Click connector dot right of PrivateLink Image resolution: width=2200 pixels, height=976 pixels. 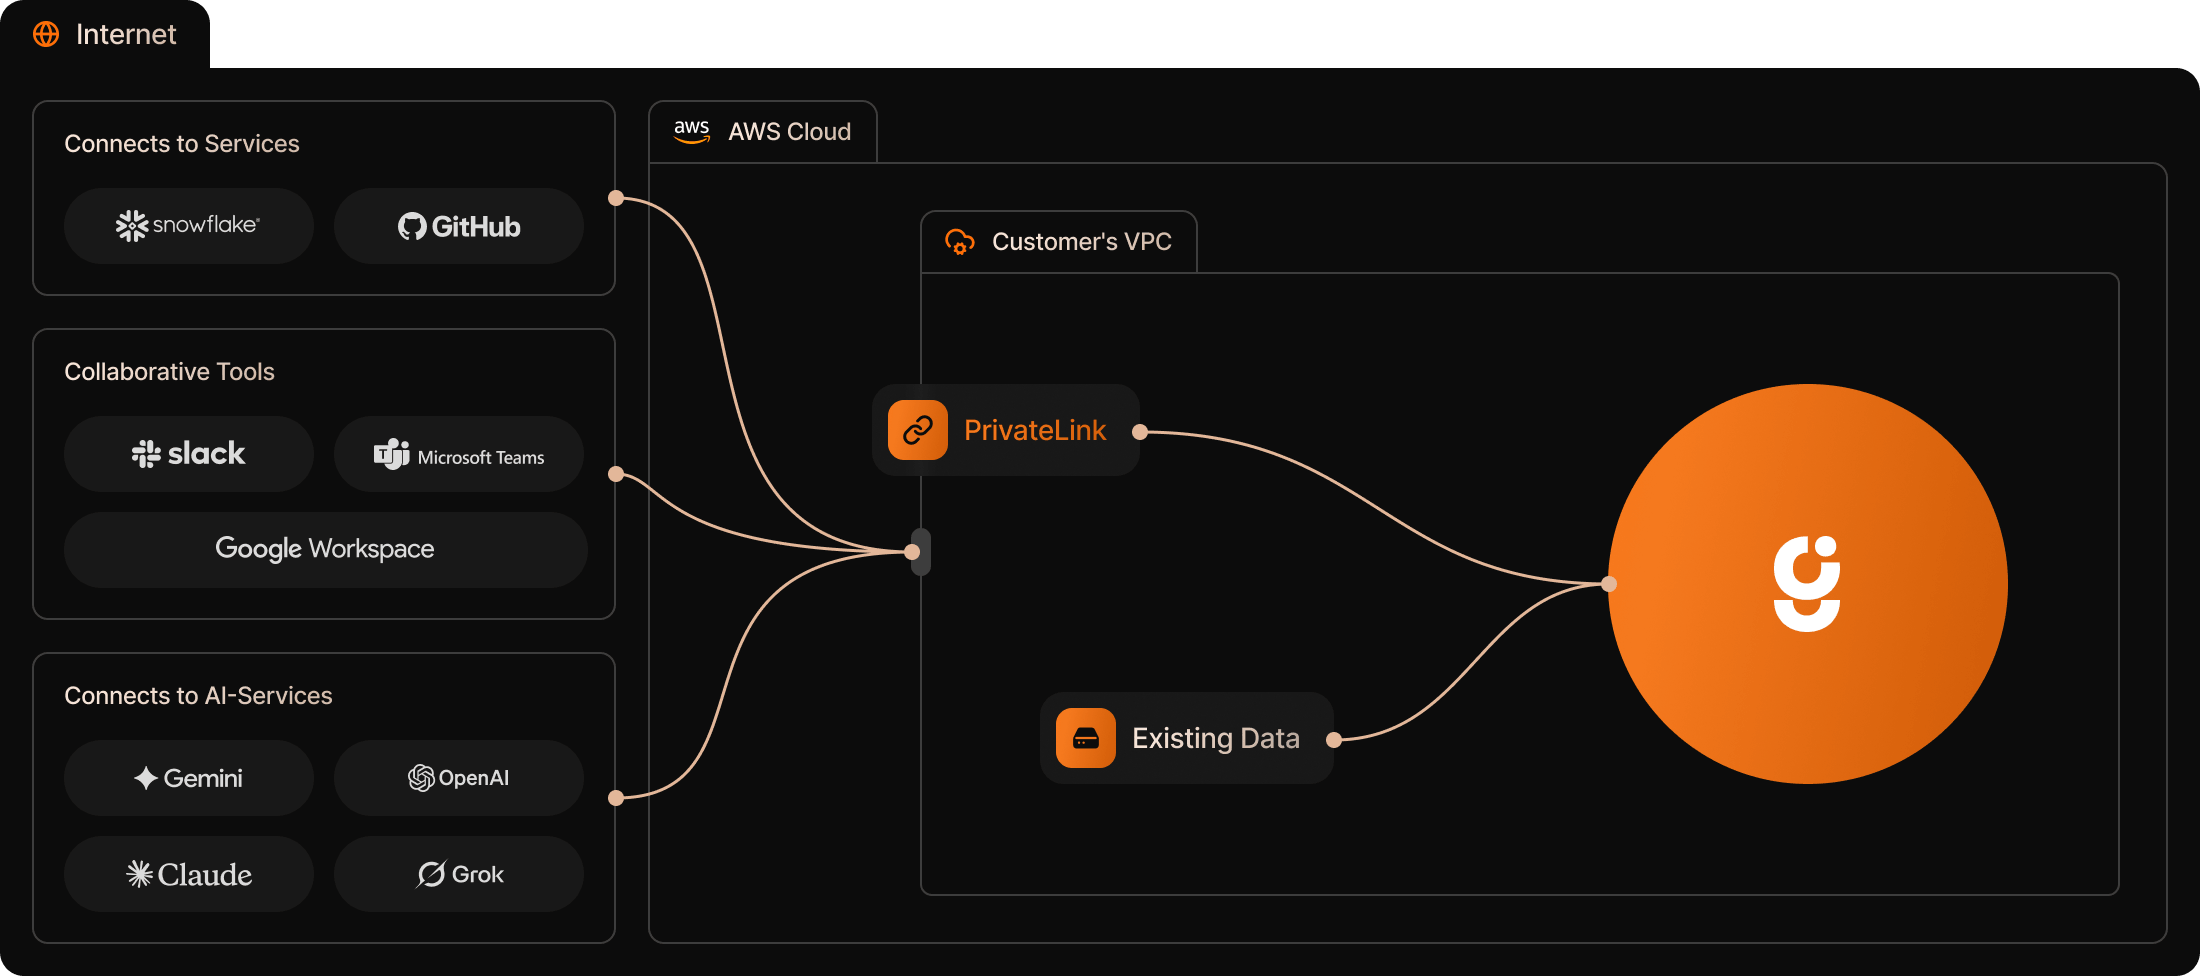point(1140,432)
